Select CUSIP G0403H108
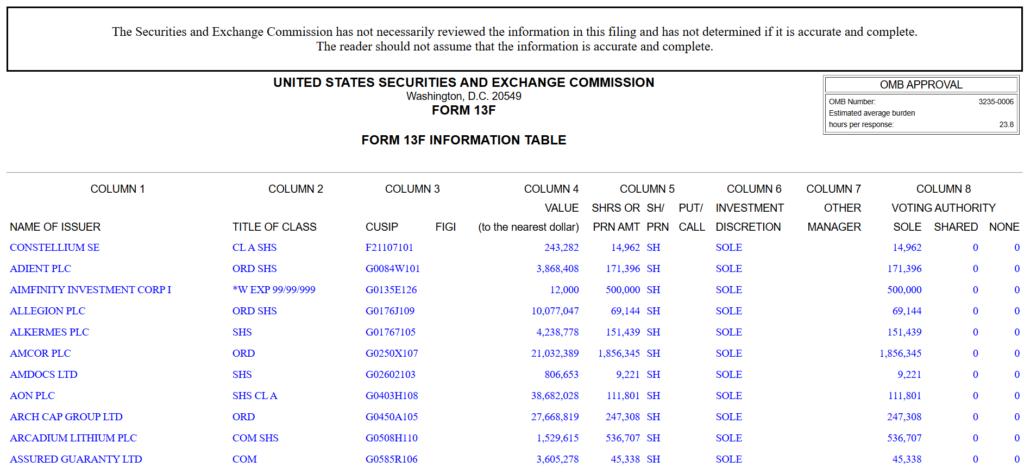This screenshot has height=474, width=1024. tap(392, 396)
